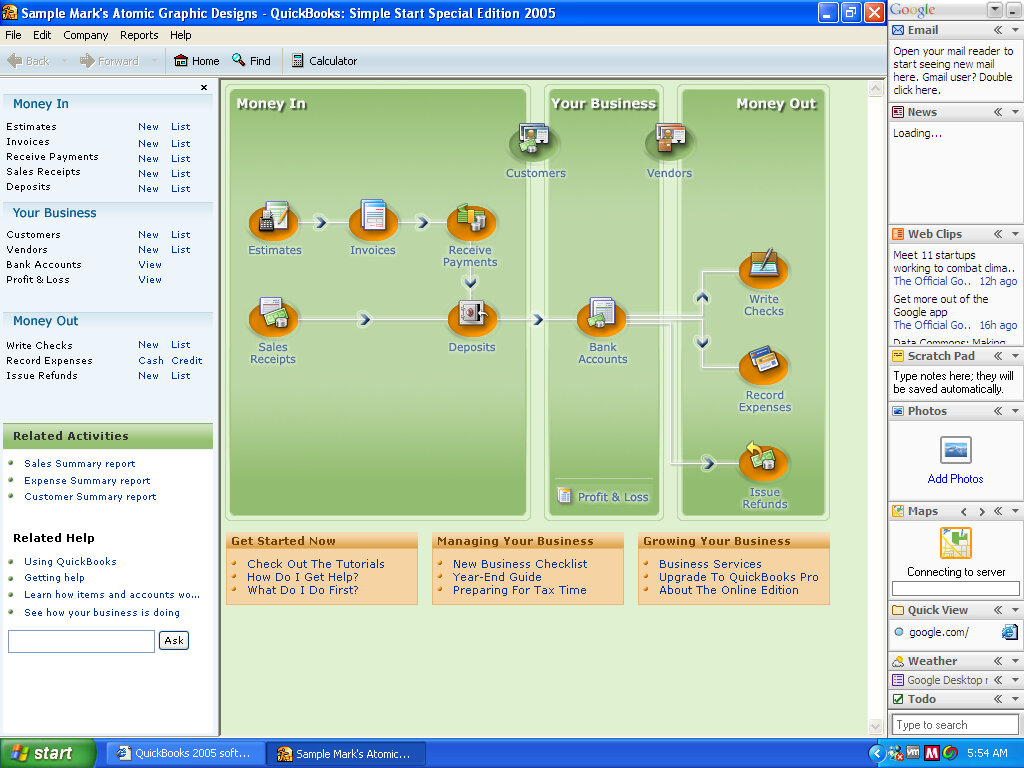Select the Sales Receipts icon
This screenshot has height=768, width=1024.
coord(273,316)
